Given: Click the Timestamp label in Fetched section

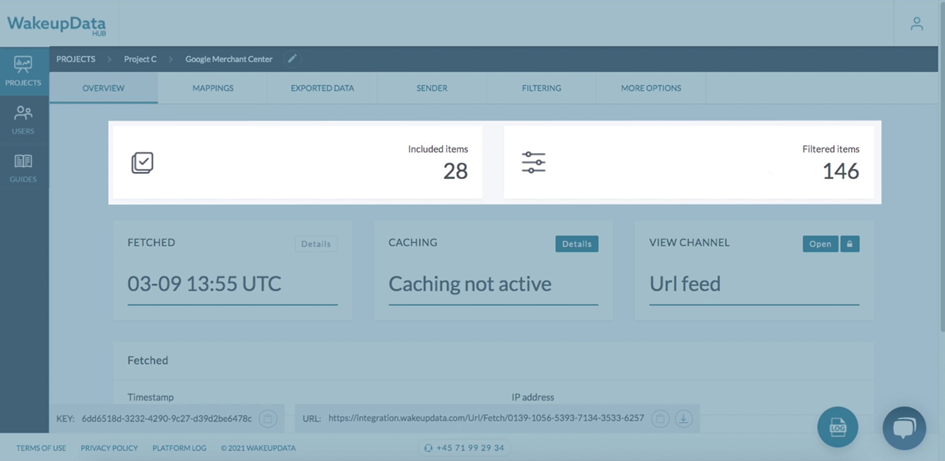Looking at the screenshot, I should 151,397.
